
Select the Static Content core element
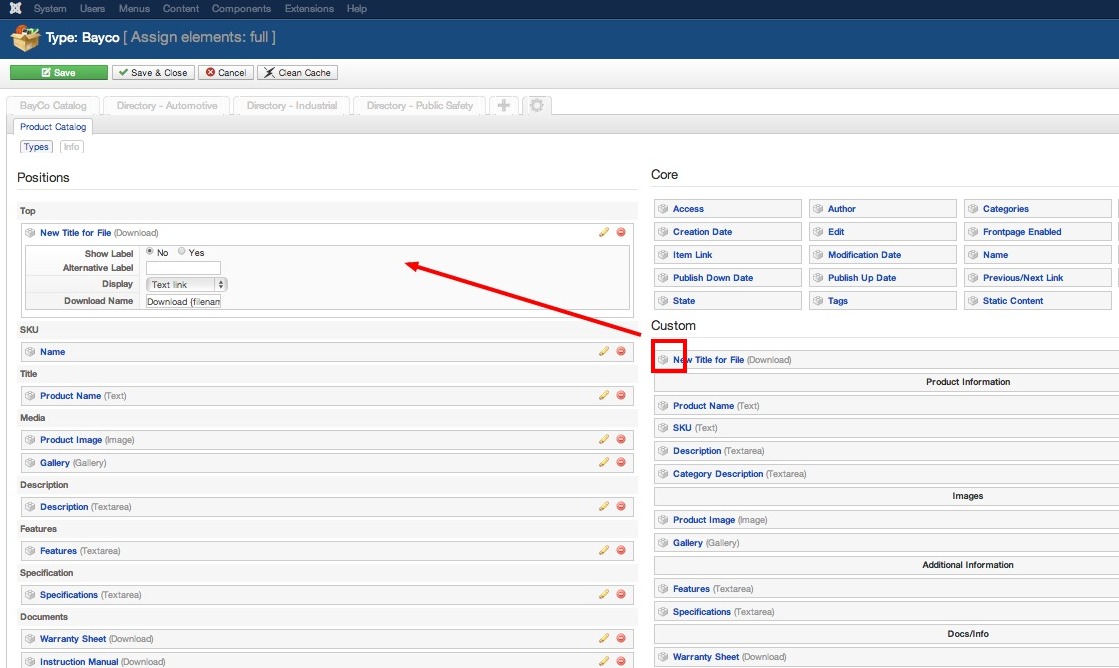1038,300
